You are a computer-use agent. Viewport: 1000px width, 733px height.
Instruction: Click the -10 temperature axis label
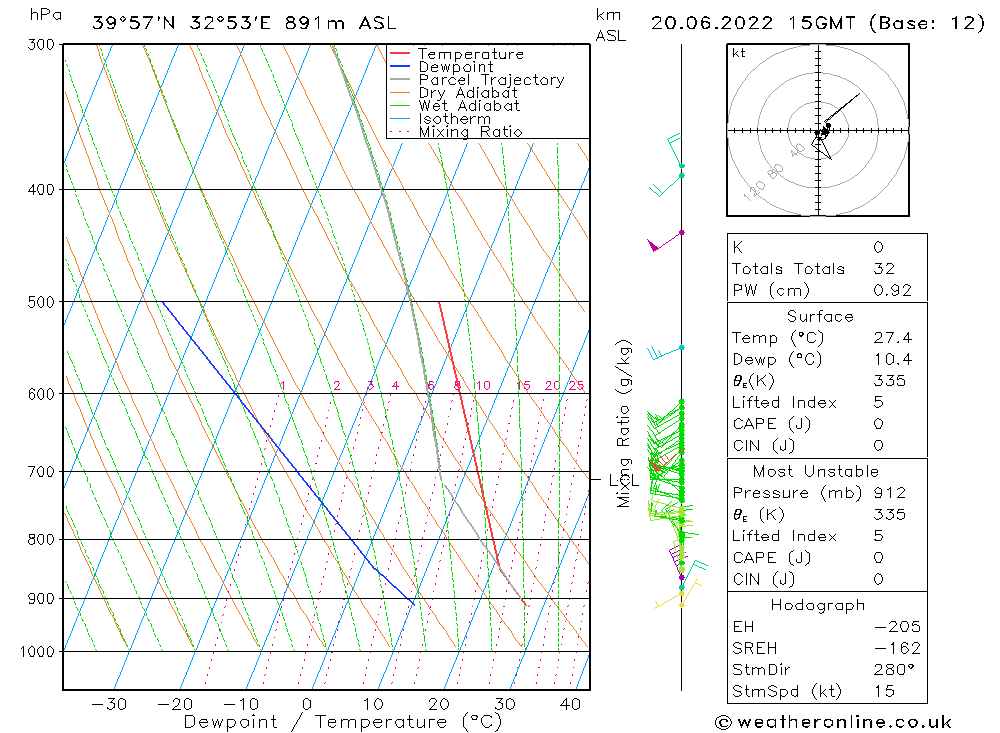(x=240, y=704)
